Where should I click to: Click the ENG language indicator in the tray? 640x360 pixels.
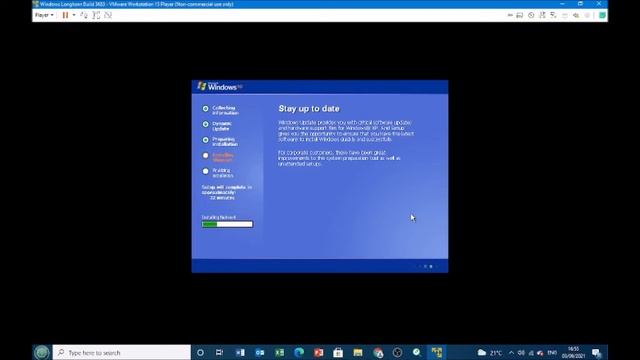[x=552, y=352]
